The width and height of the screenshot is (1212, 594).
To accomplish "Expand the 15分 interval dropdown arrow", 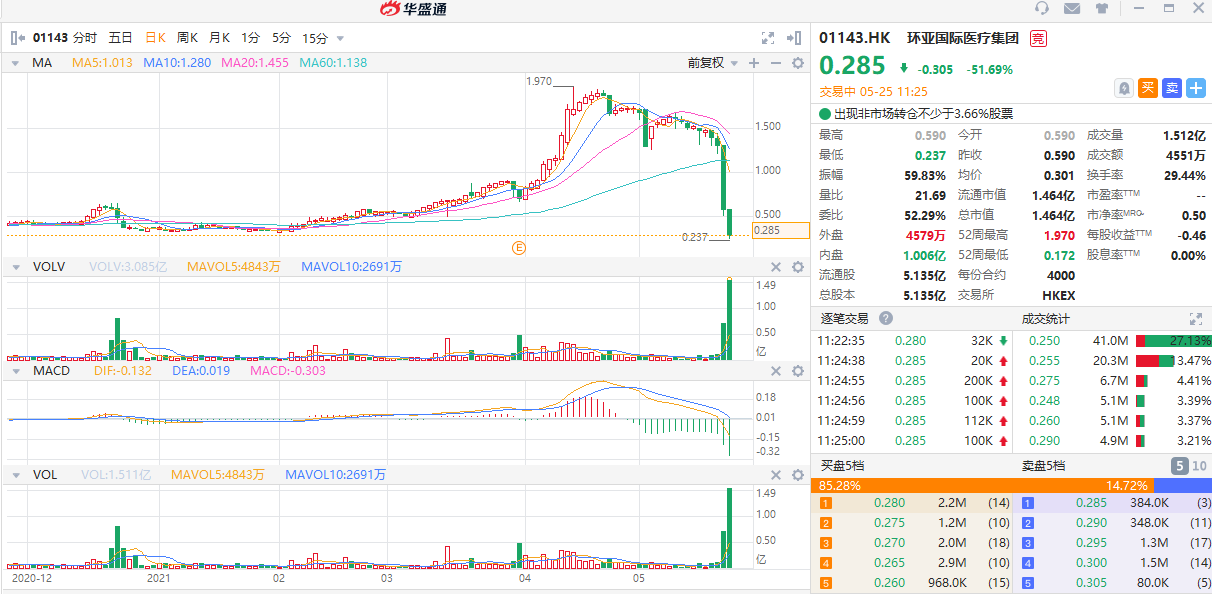I will pyautogui.click(x=340, y=38).
